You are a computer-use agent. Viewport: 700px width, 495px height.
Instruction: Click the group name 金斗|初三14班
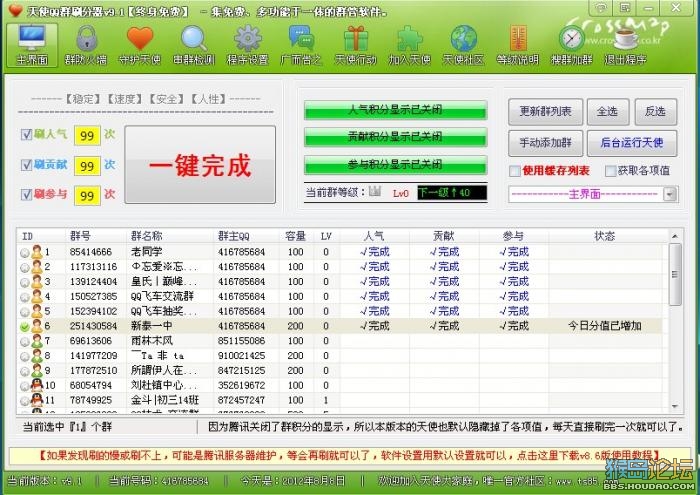[x=165, y=400]
